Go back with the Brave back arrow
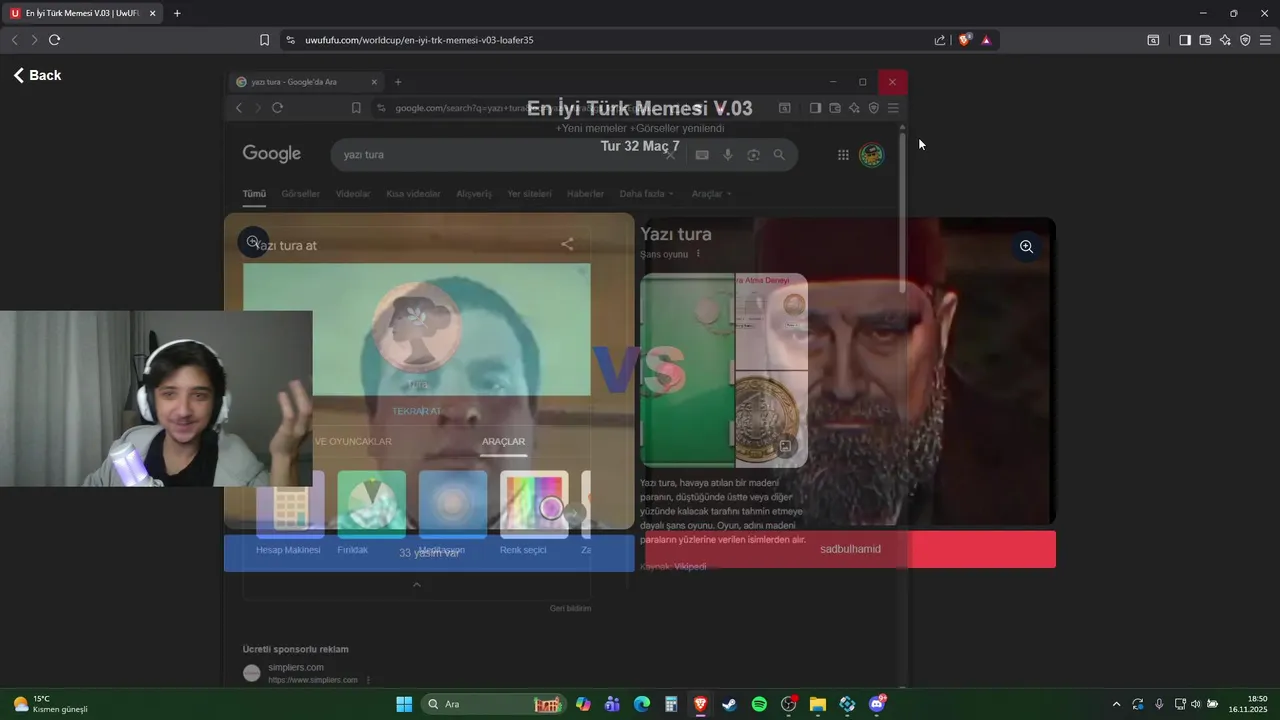 tap(15, 40)
